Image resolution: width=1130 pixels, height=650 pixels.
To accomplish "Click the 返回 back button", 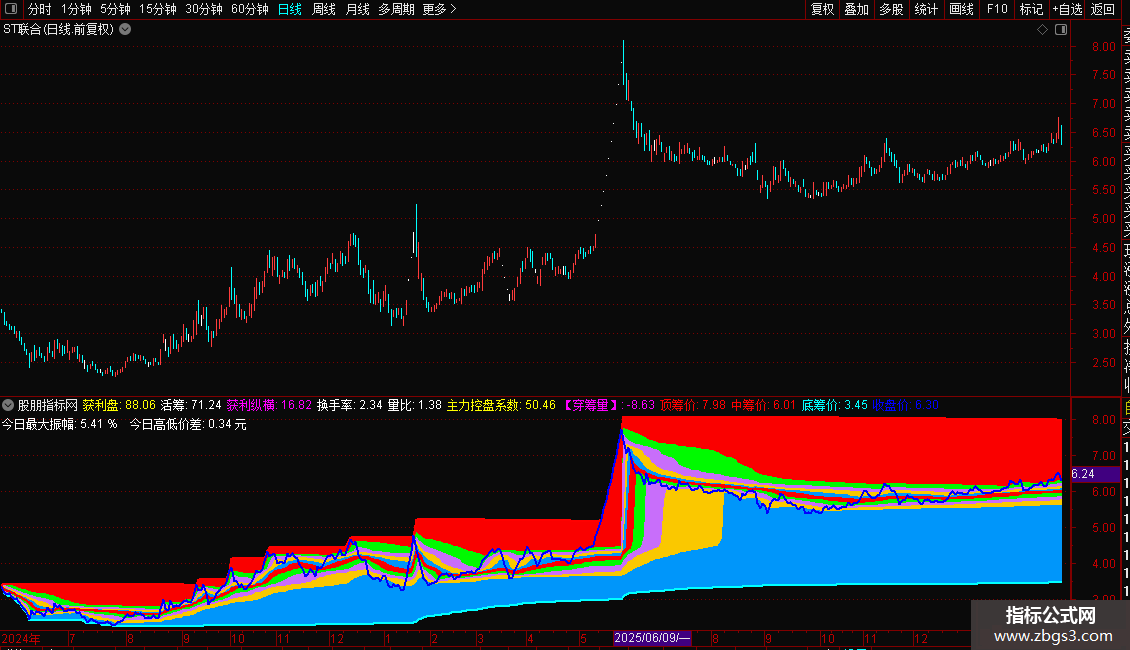I will point(1103,9).
